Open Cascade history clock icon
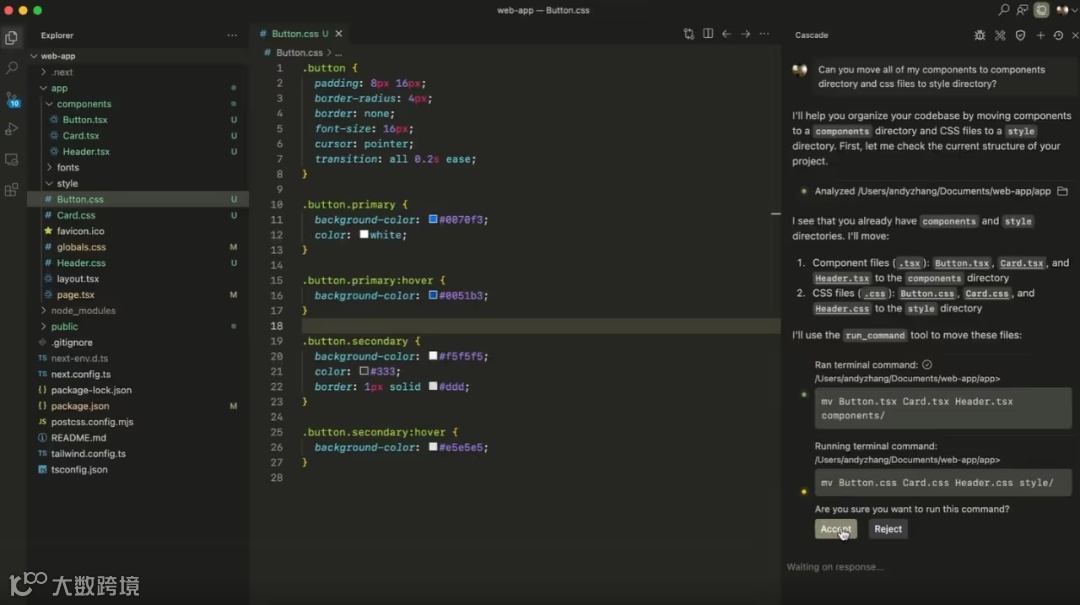 (x=1059, y=35)
